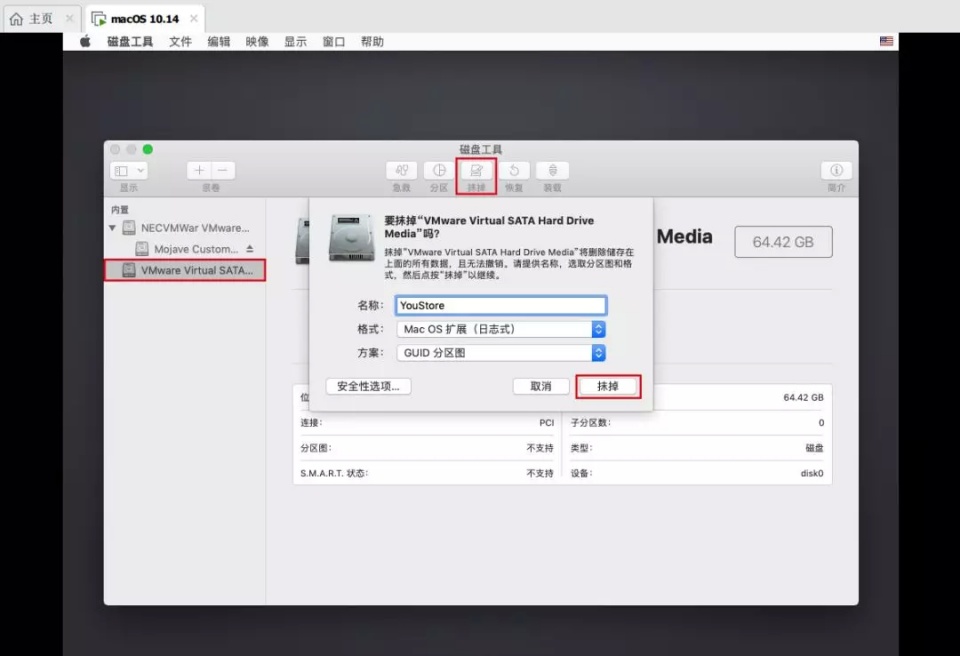Open the 显示 menu
This screenshot has height=656, width=960.
click(x=295, y=42)
